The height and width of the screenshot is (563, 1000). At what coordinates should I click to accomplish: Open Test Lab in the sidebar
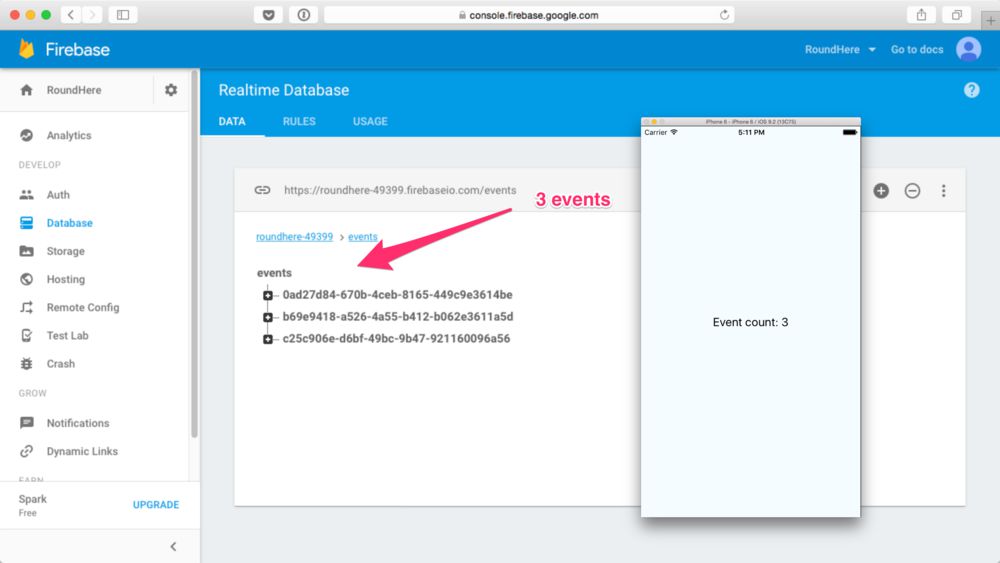68,335
